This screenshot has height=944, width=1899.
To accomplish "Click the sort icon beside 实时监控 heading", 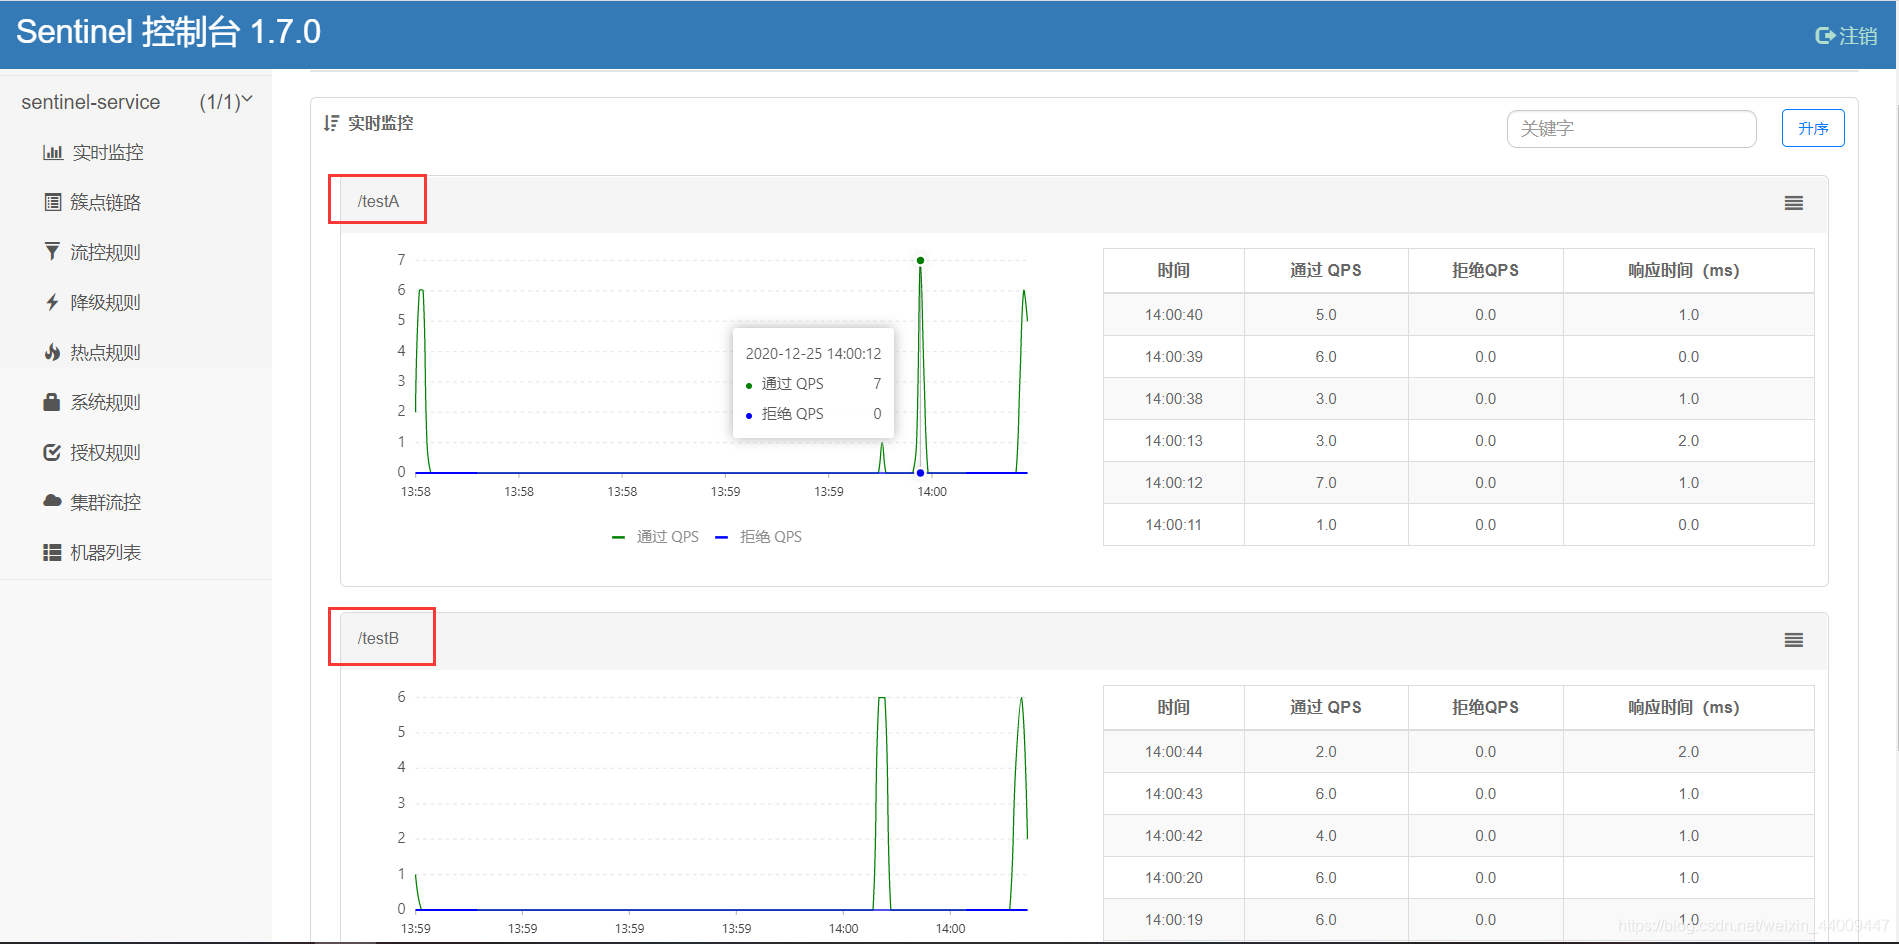I will click(x=331, y=123).
